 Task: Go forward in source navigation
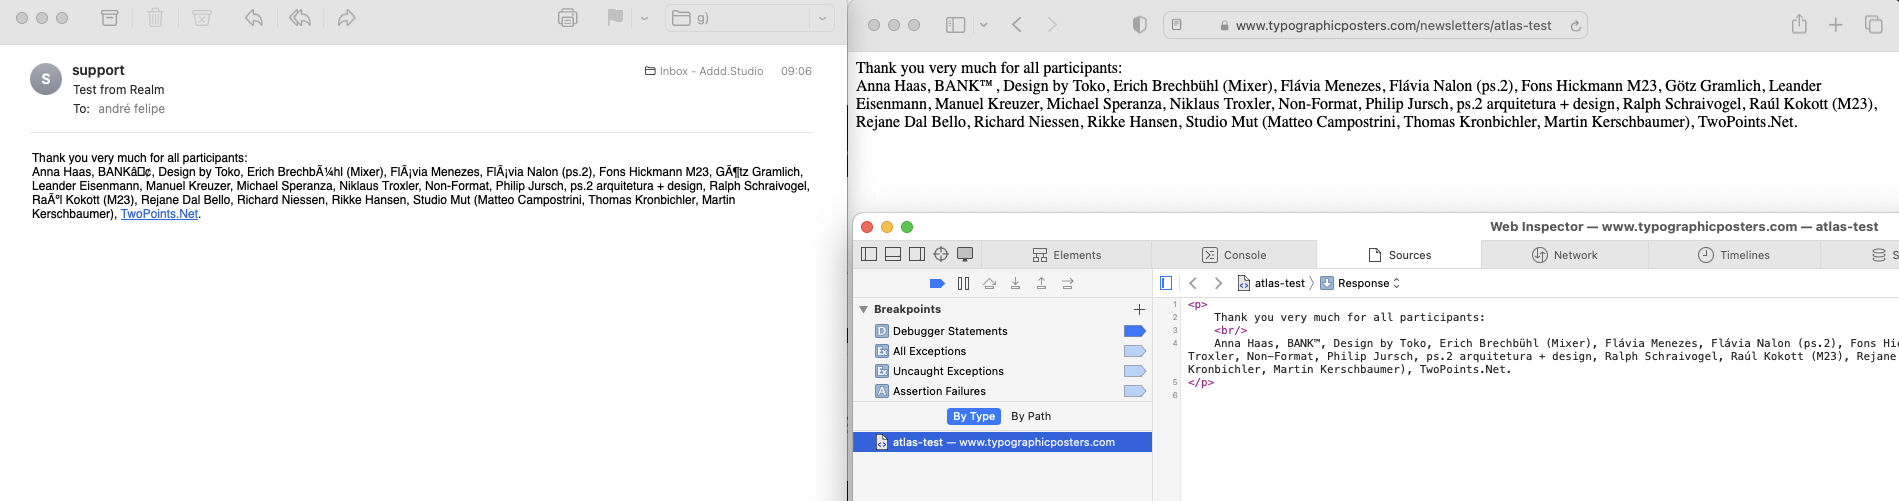click(1218, 283)
